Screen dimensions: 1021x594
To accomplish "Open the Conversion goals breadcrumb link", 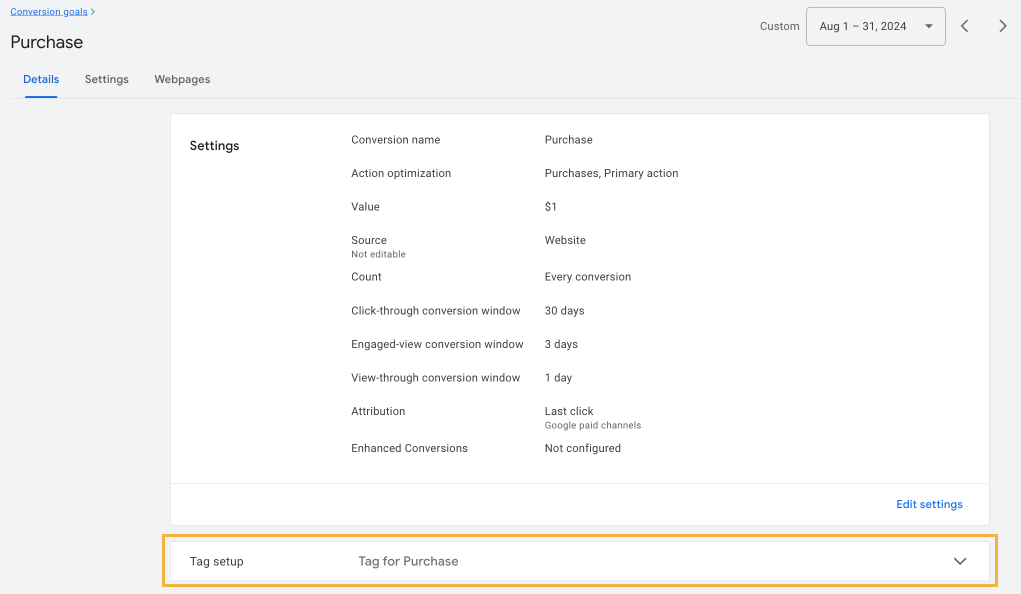I will (49, 12).
